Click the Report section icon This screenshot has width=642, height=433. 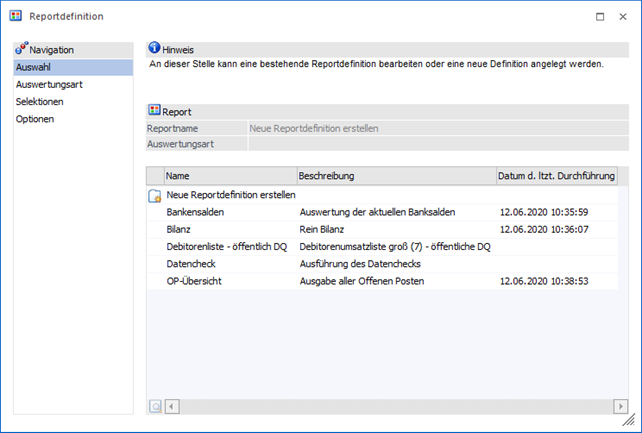(154, 112)
